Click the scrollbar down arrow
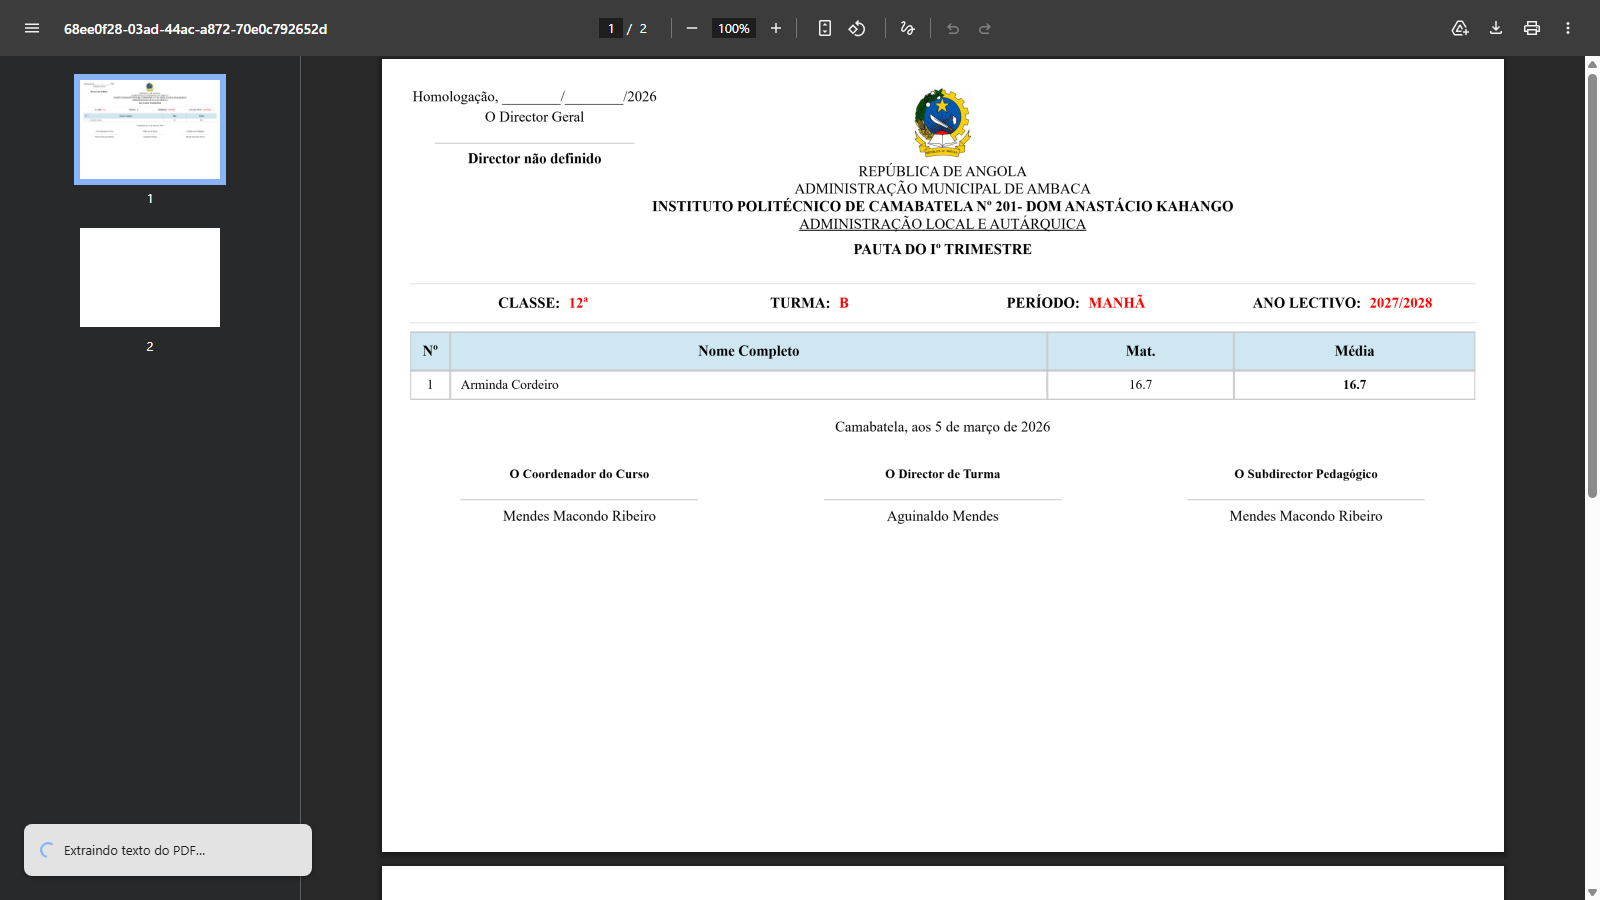Image resolution: width=1600 pixels, height=900 pixels. pos(1592,892)
